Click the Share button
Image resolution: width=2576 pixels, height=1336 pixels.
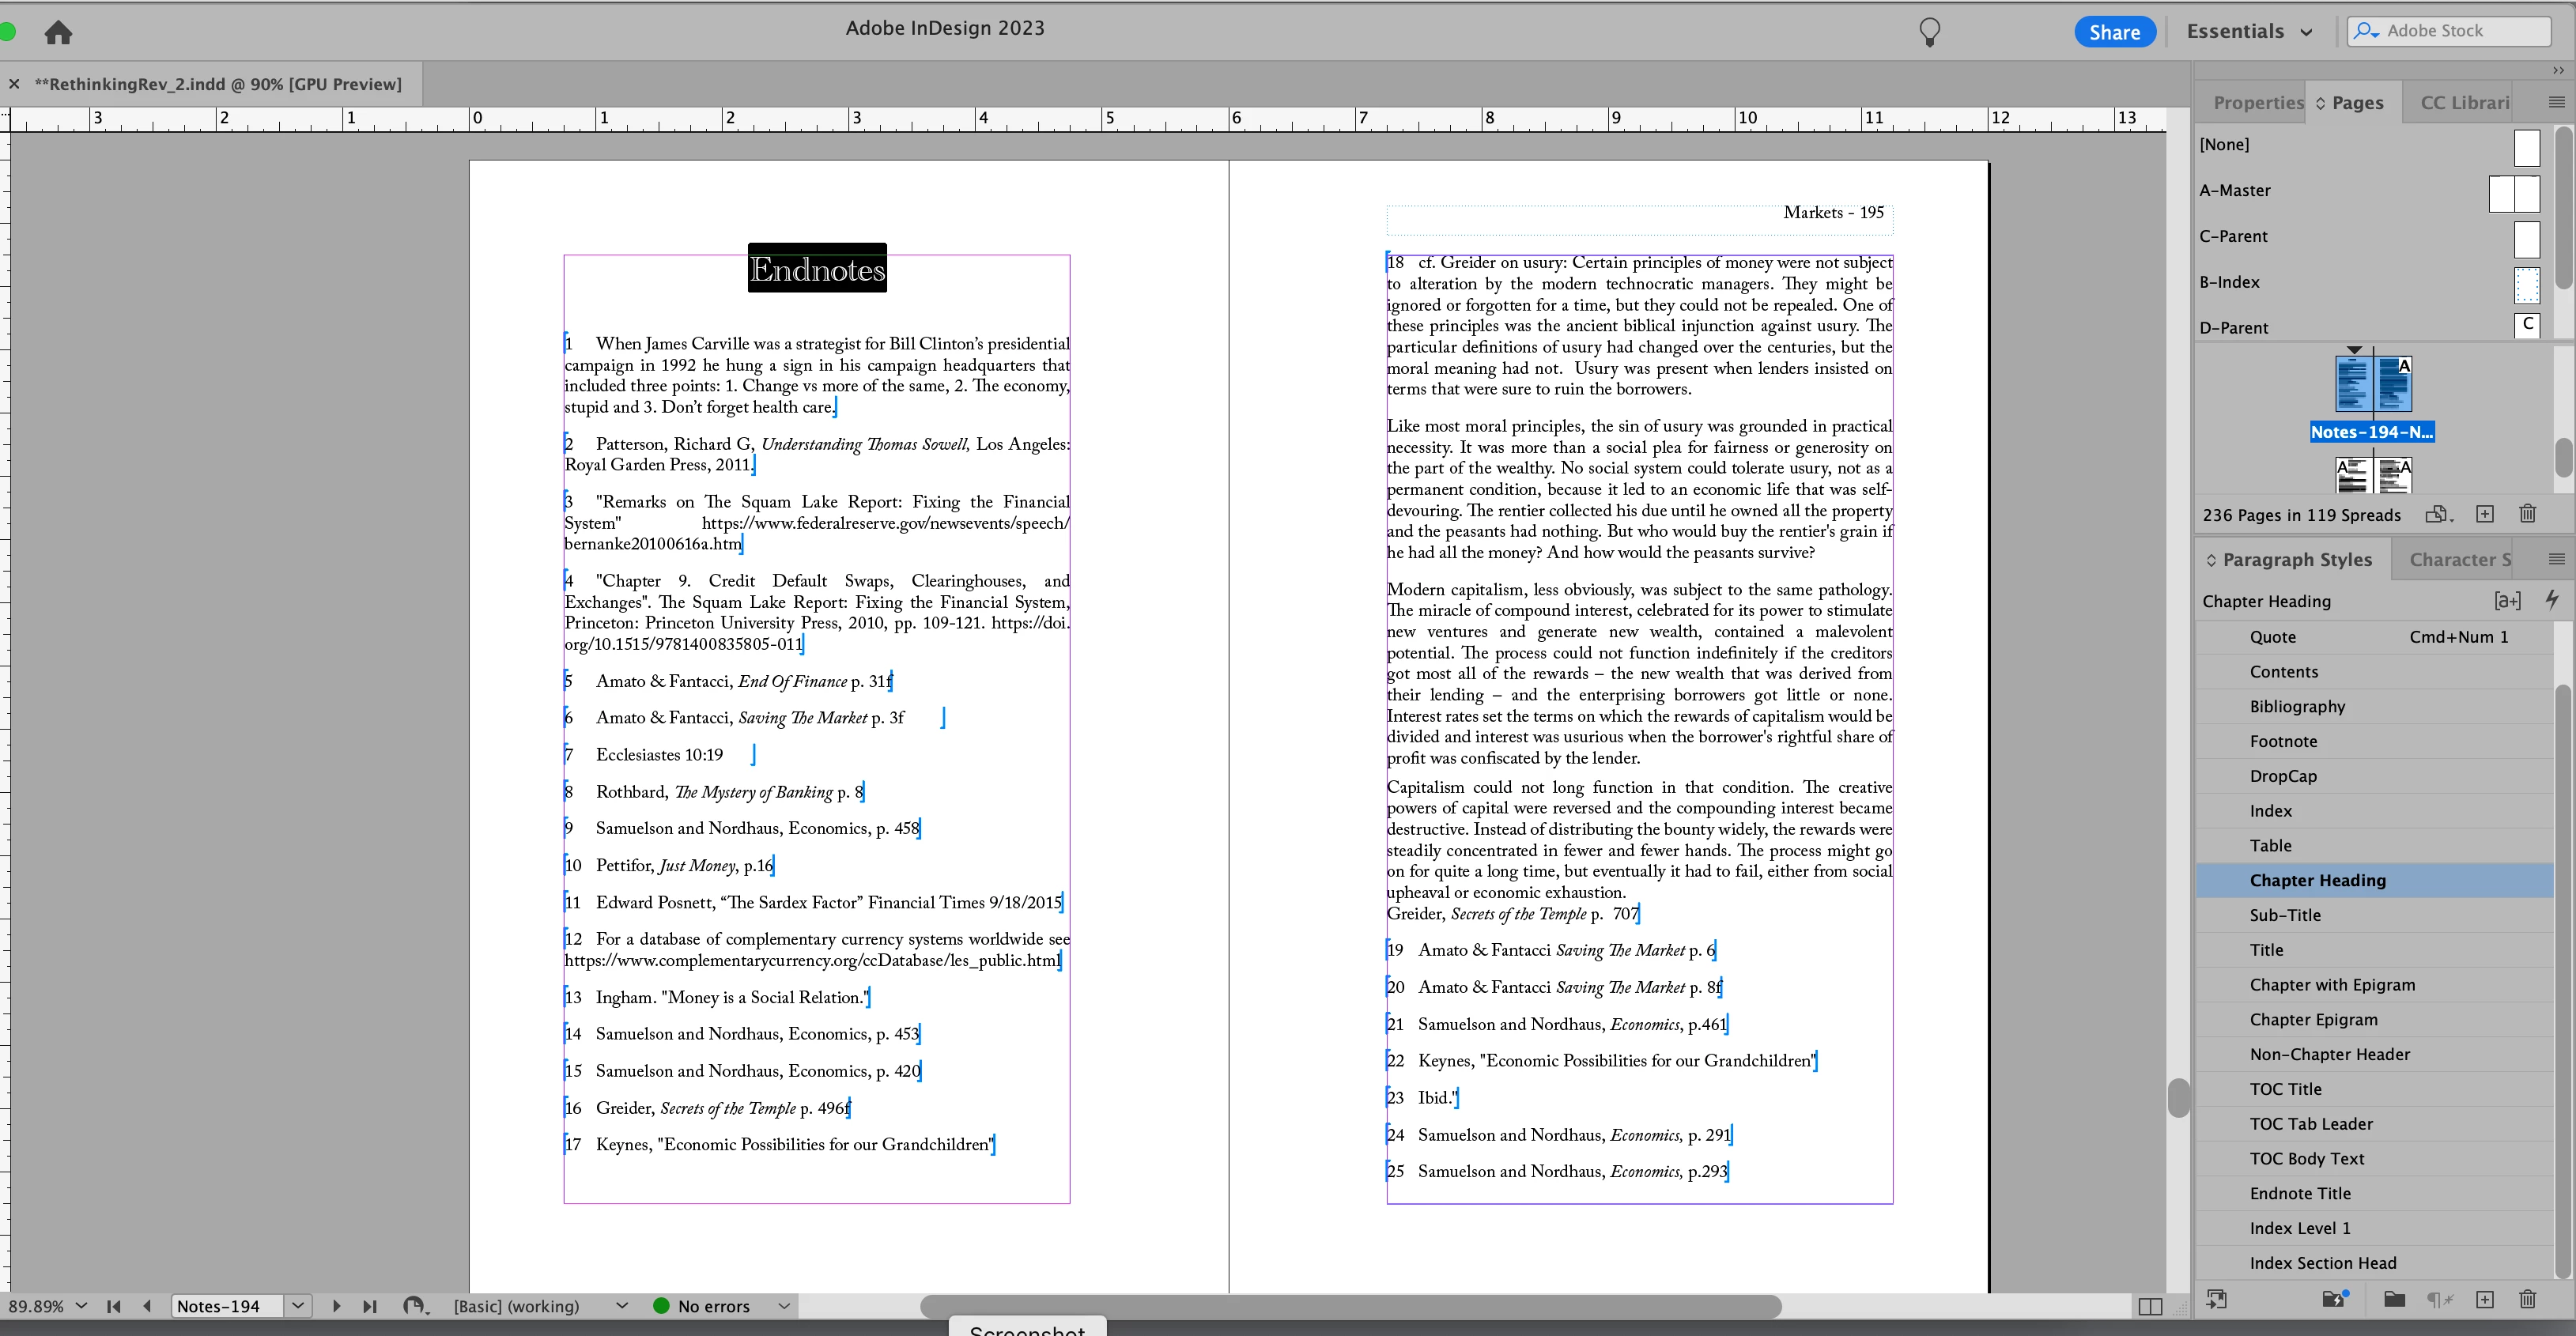[2114, 32]
